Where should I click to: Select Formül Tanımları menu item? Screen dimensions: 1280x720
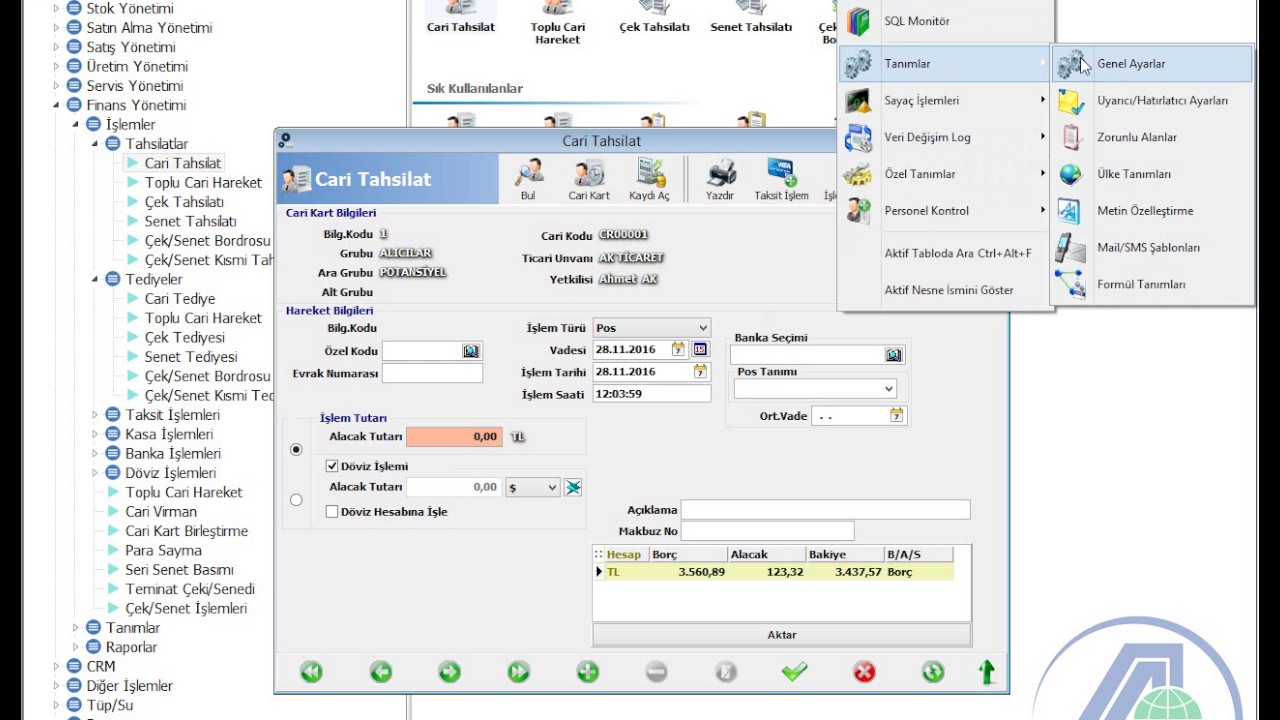[x=1152, y=284]
